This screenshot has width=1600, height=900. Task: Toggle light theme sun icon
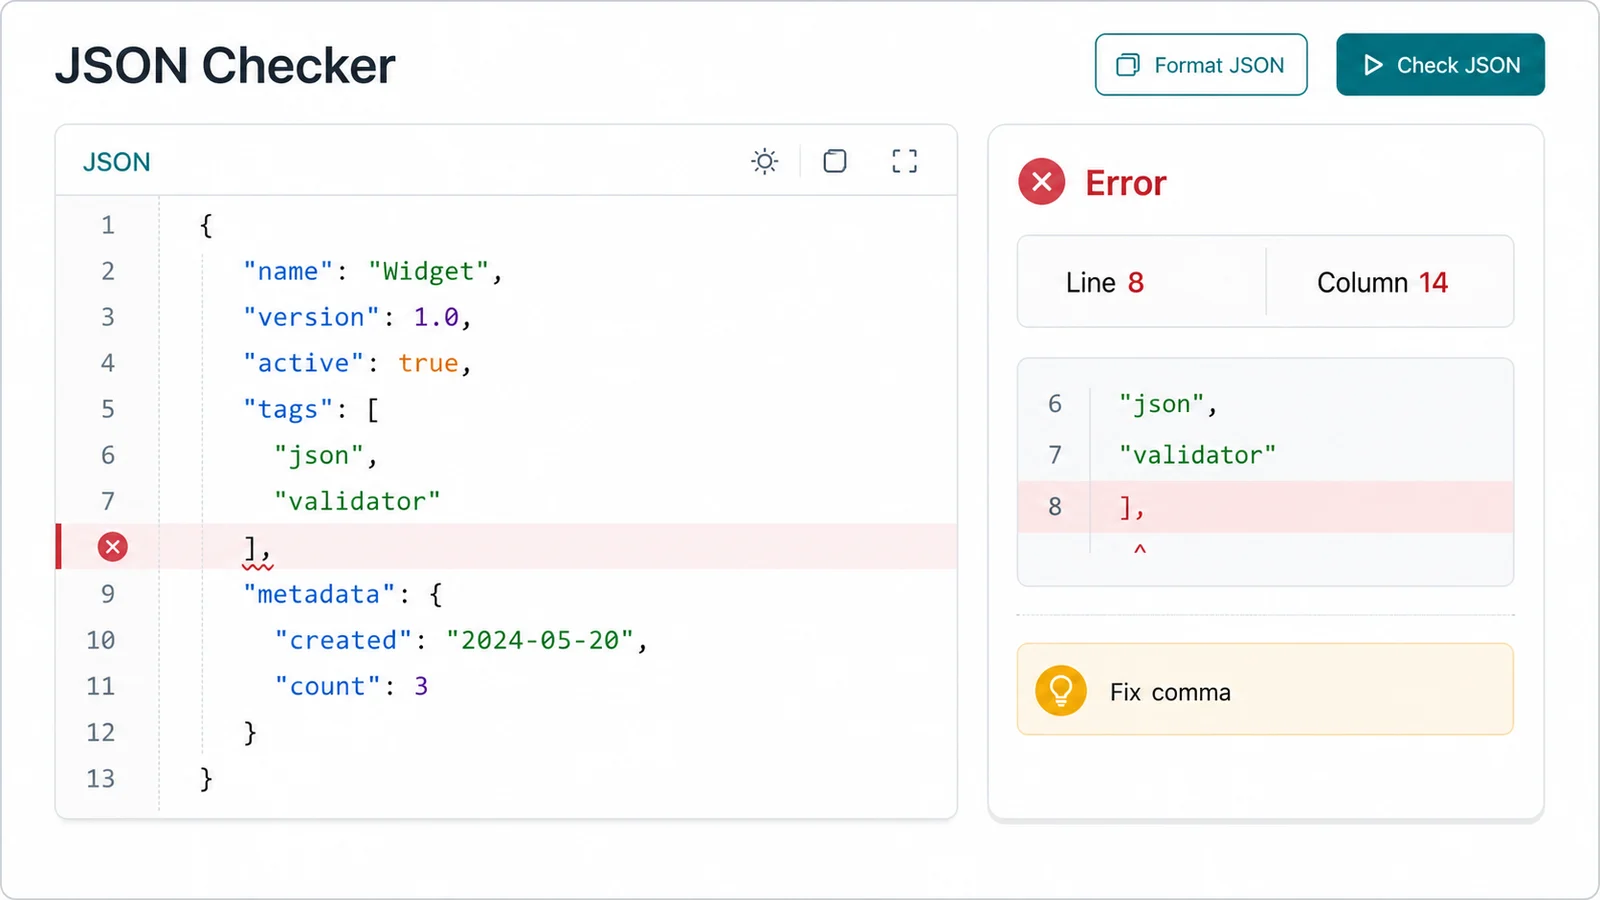[x=765, y=161]
